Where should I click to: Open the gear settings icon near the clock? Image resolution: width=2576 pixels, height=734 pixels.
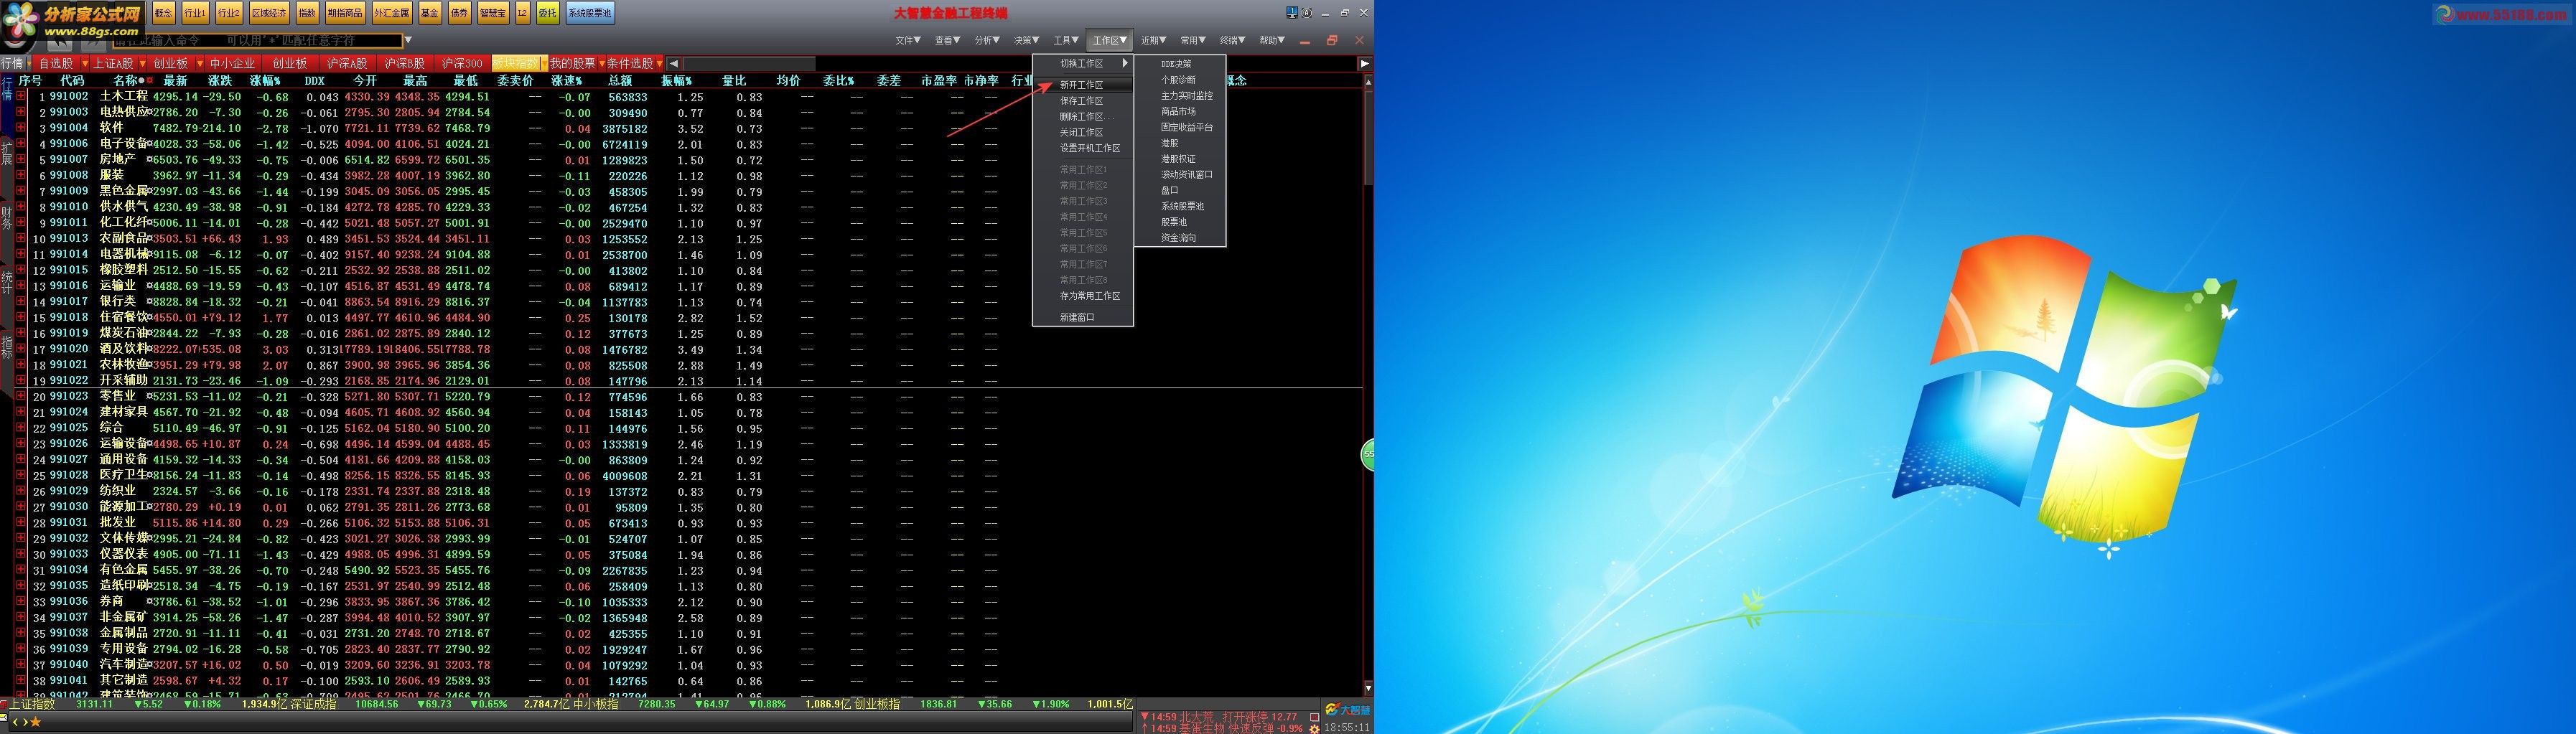1314,729
